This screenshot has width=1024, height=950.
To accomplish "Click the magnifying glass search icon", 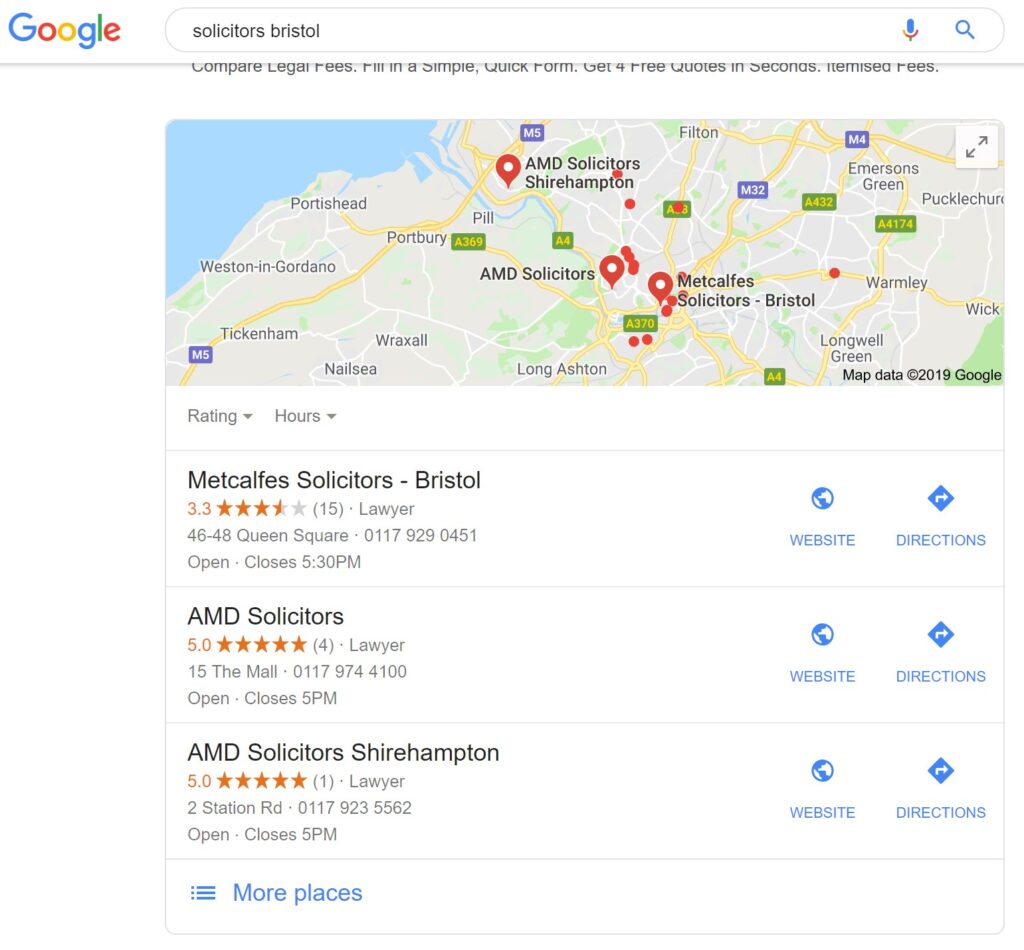I will click(x=964, y=30).
